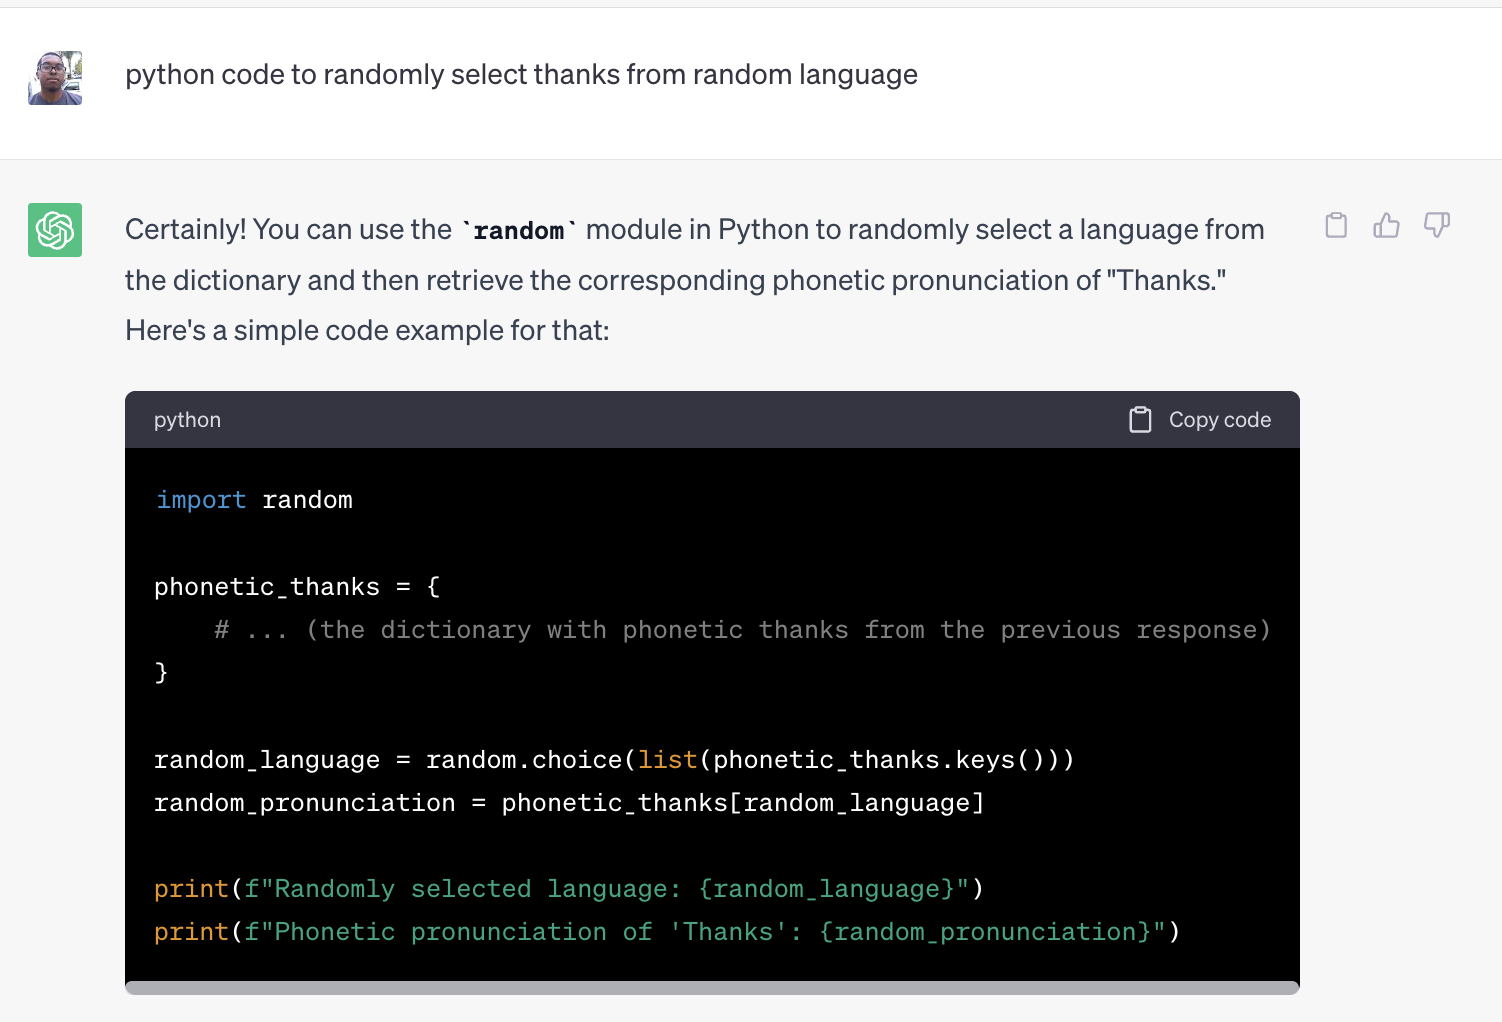Click the dictionary placeholder comment line

[742, 630]
